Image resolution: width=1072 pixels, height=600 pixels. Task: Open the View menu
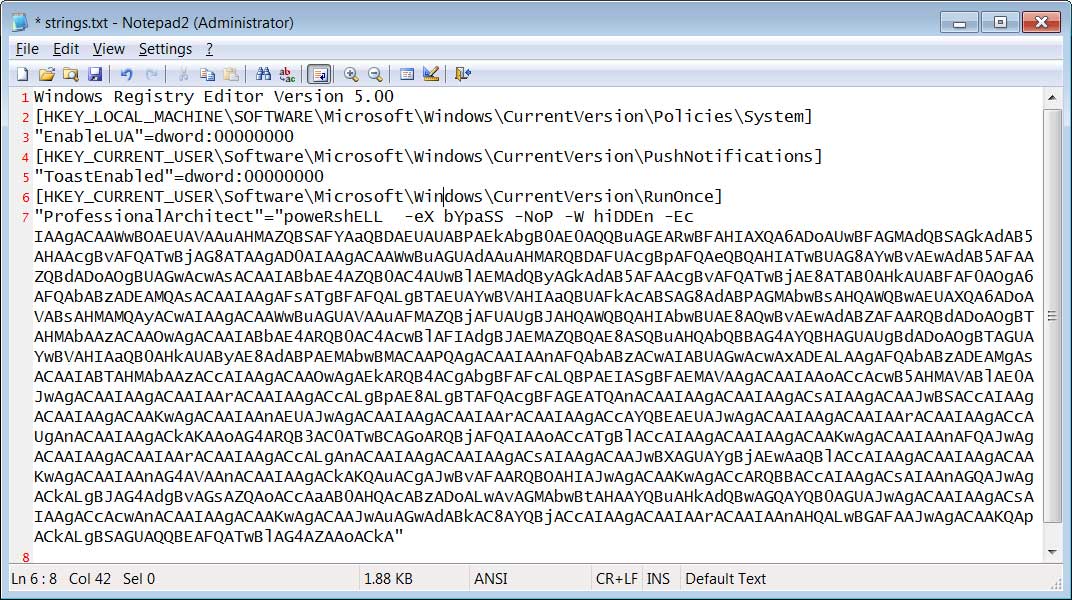point(109,49)
